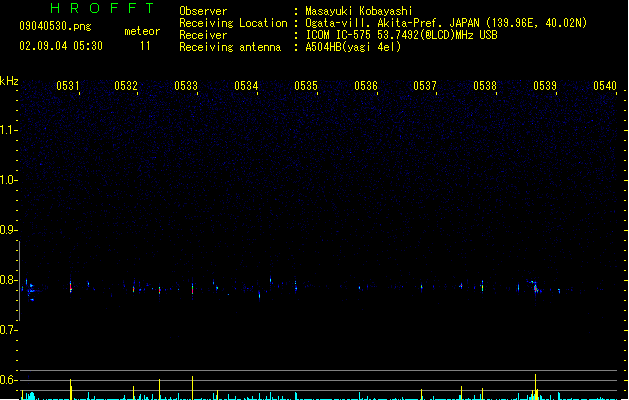Image resolution: width=629 pixels, height=400 pixels.
Task: Click the Receiving Location label
Action: click(233, 23)
